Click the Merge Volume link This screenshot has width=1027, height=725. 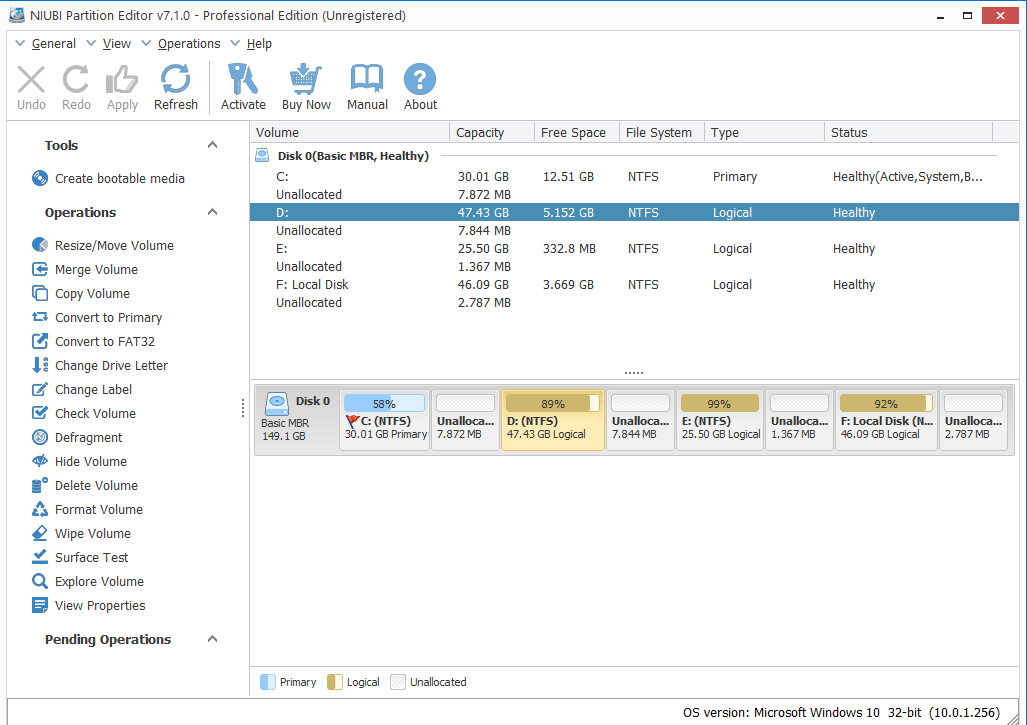point(96,269)
